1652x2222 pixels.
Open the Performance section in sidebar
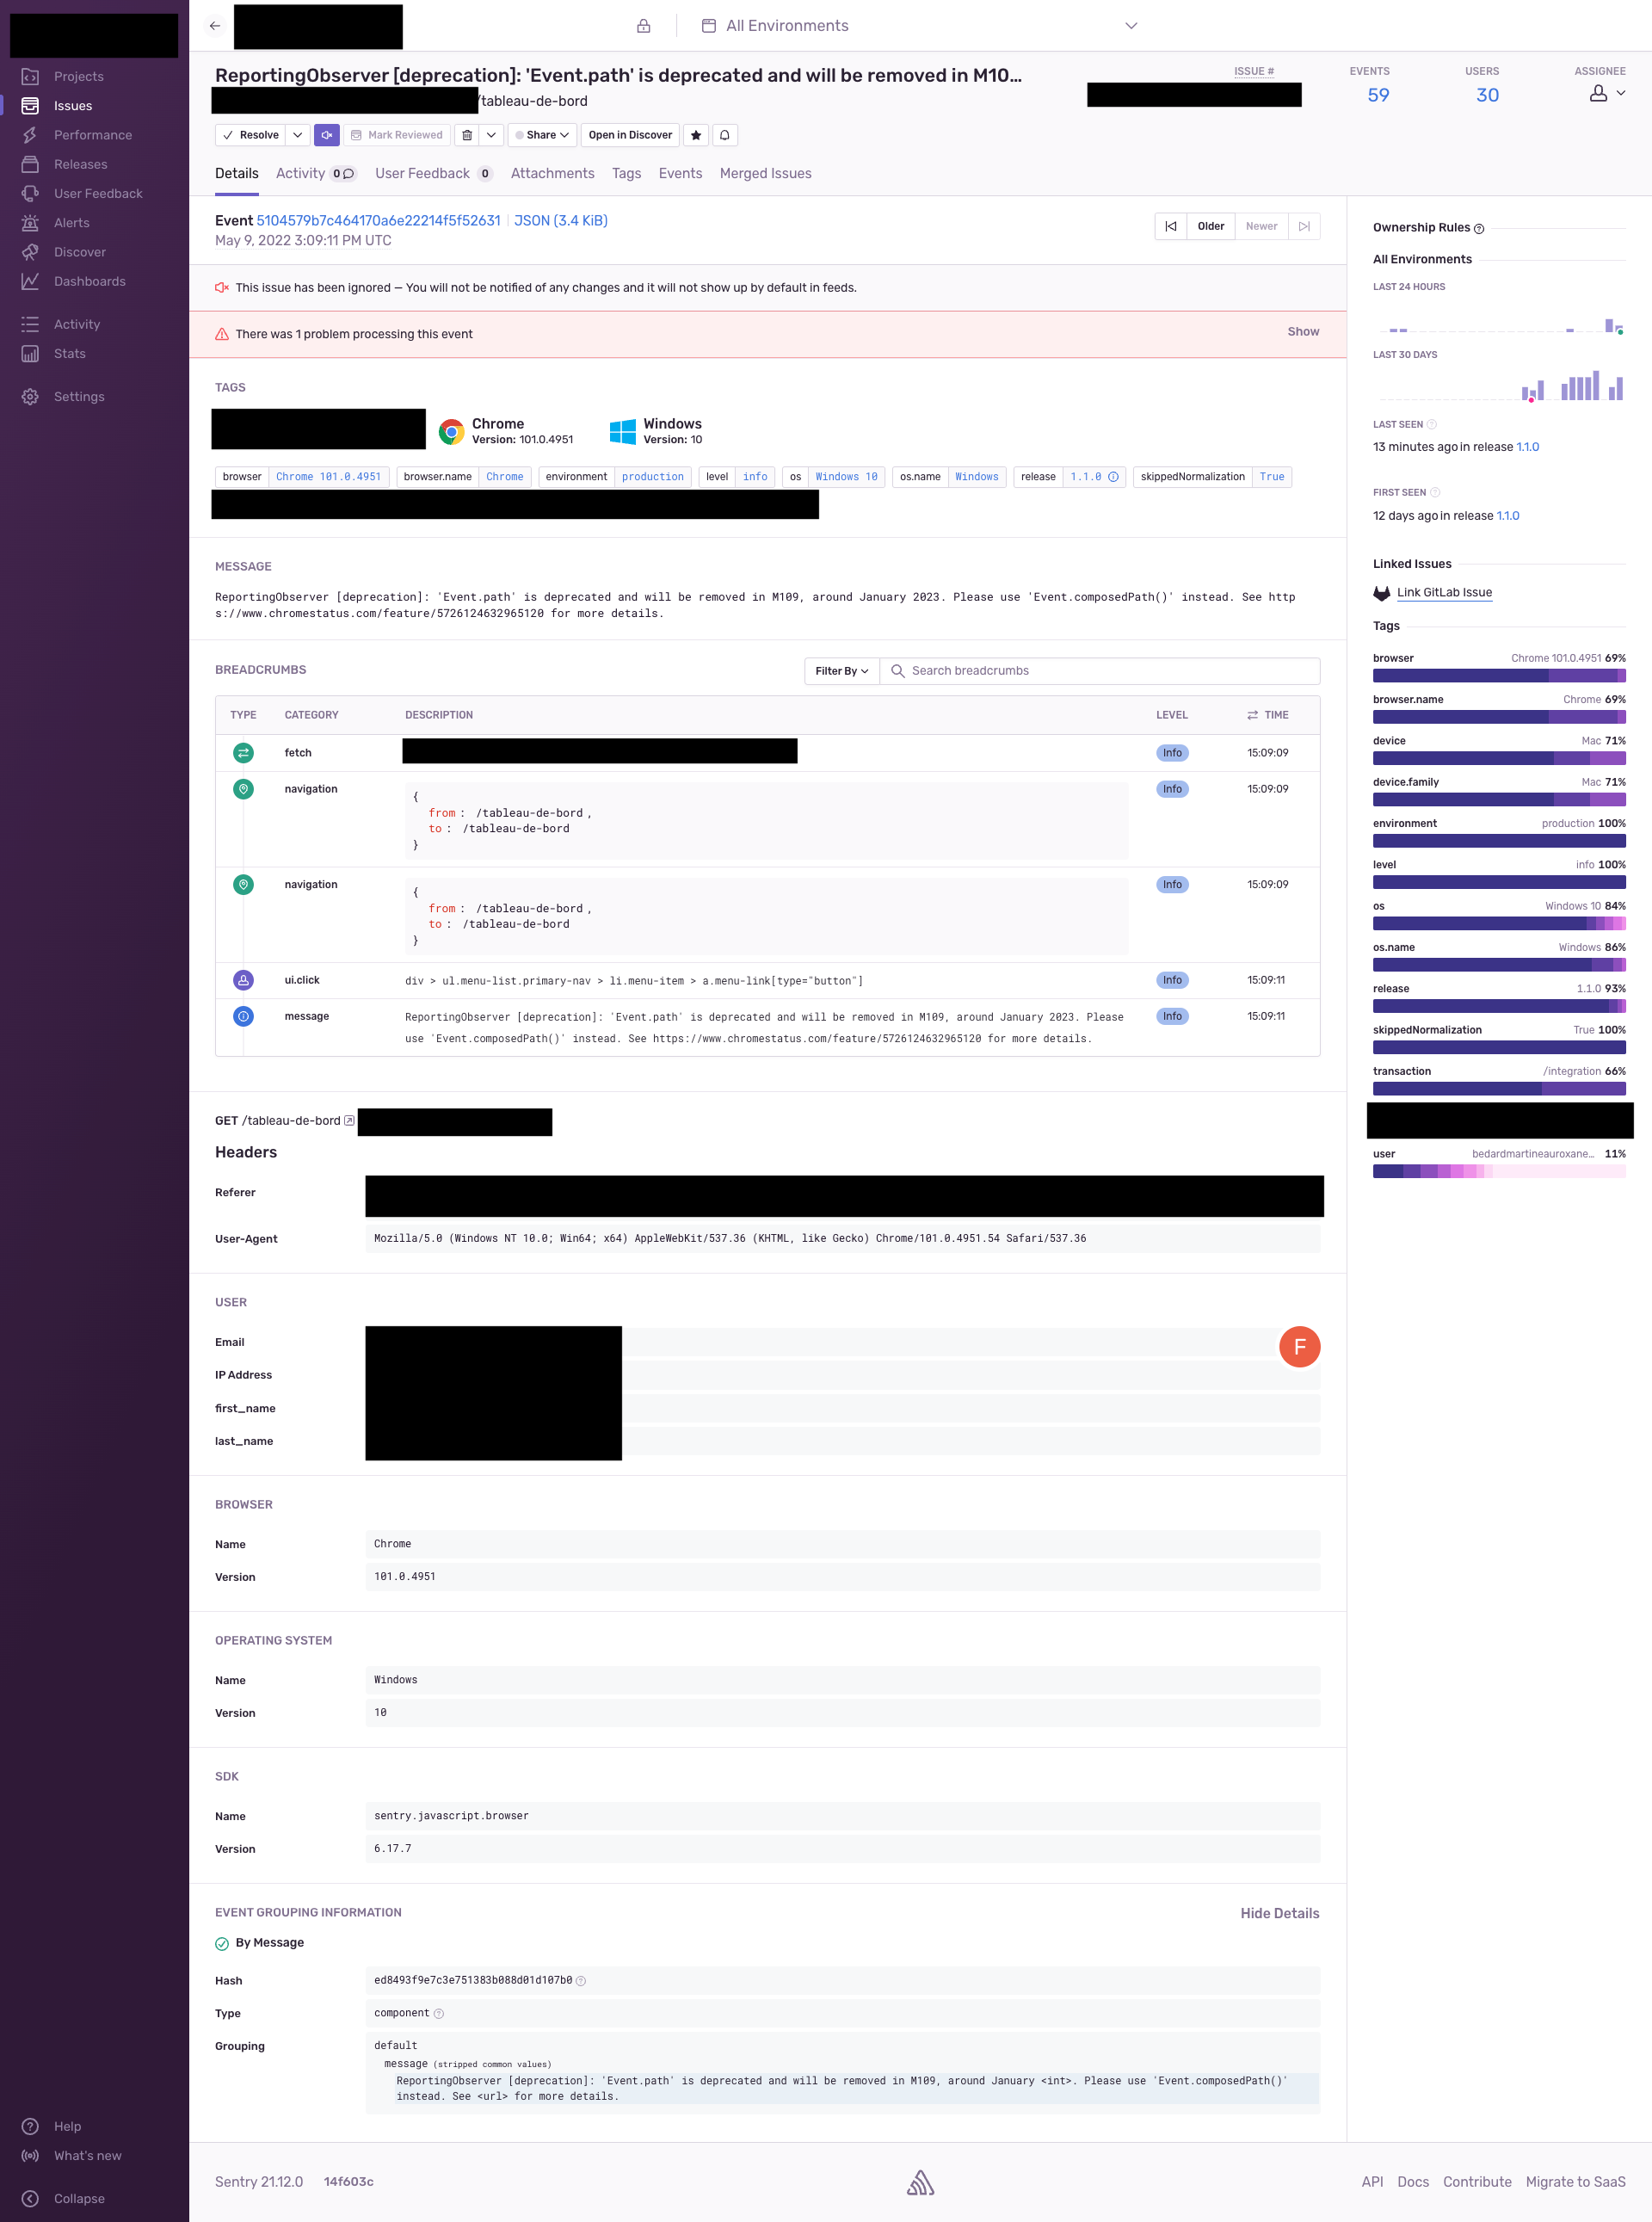93,134
